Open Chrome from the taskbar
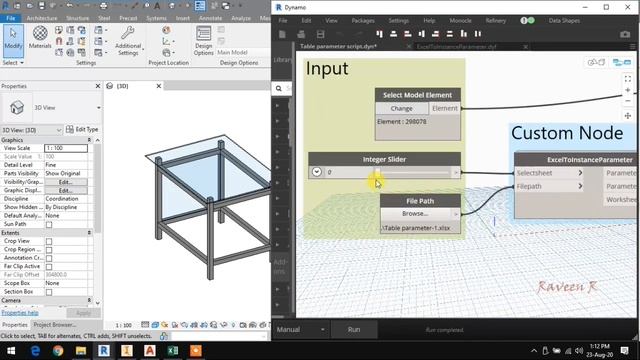The image size is (640, 360). (58, 351)
